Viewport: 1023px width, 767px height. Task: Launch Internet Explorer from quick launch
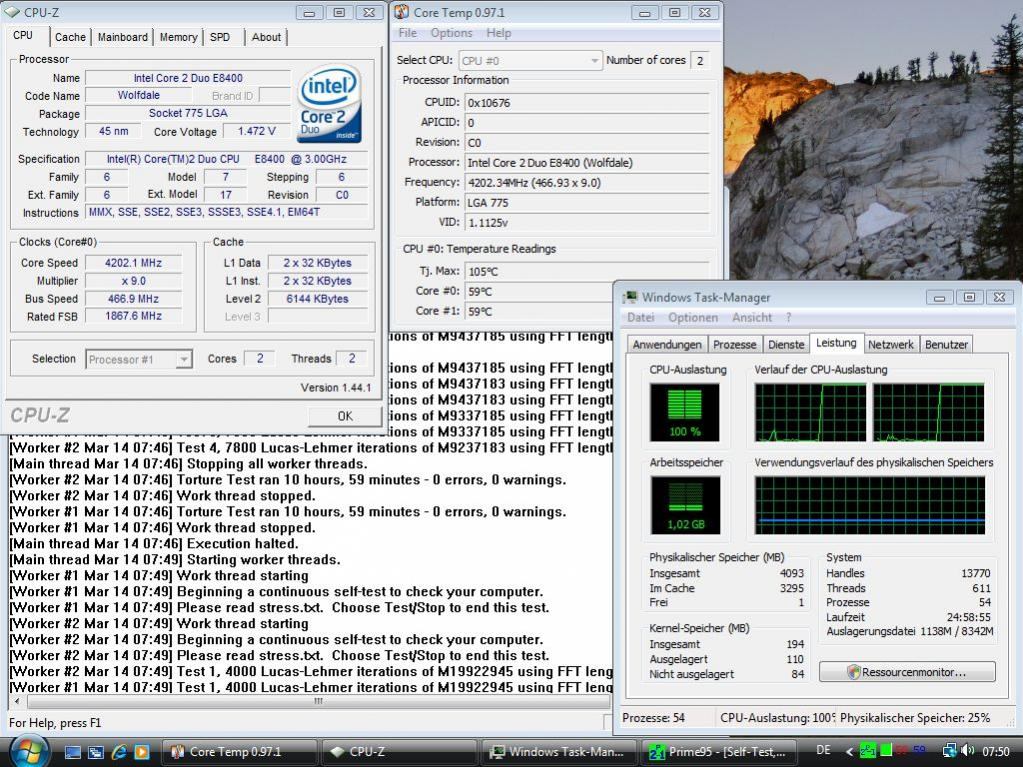119,752
